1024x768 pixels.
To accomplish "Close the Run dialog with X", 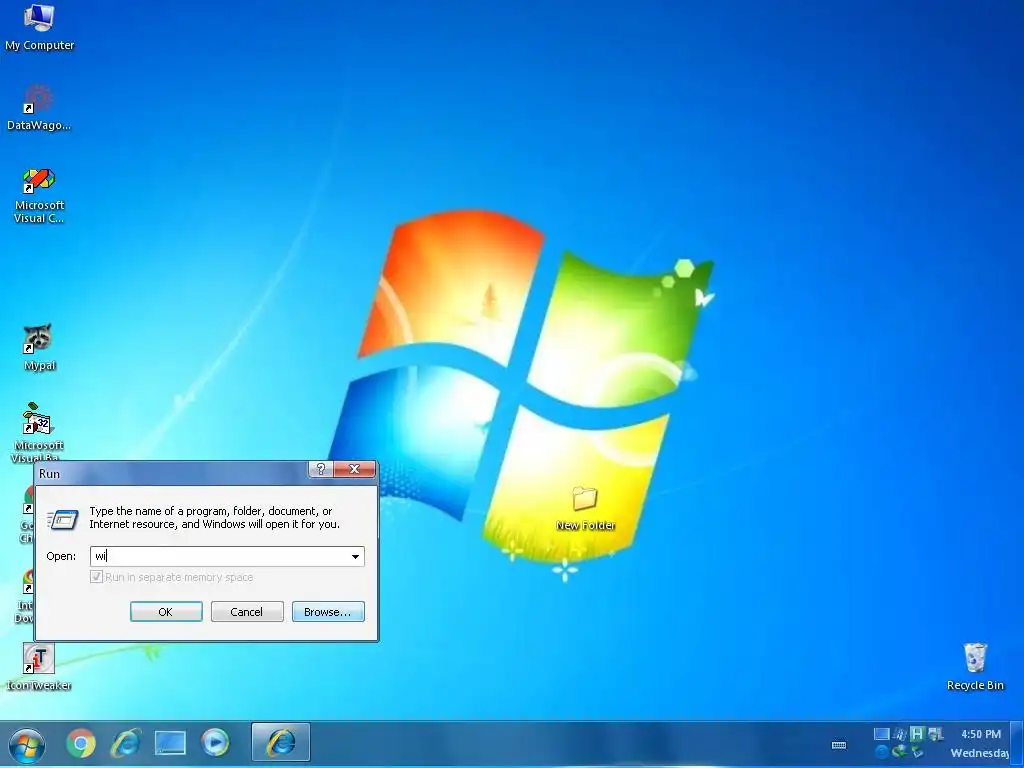I will (355, 469).
